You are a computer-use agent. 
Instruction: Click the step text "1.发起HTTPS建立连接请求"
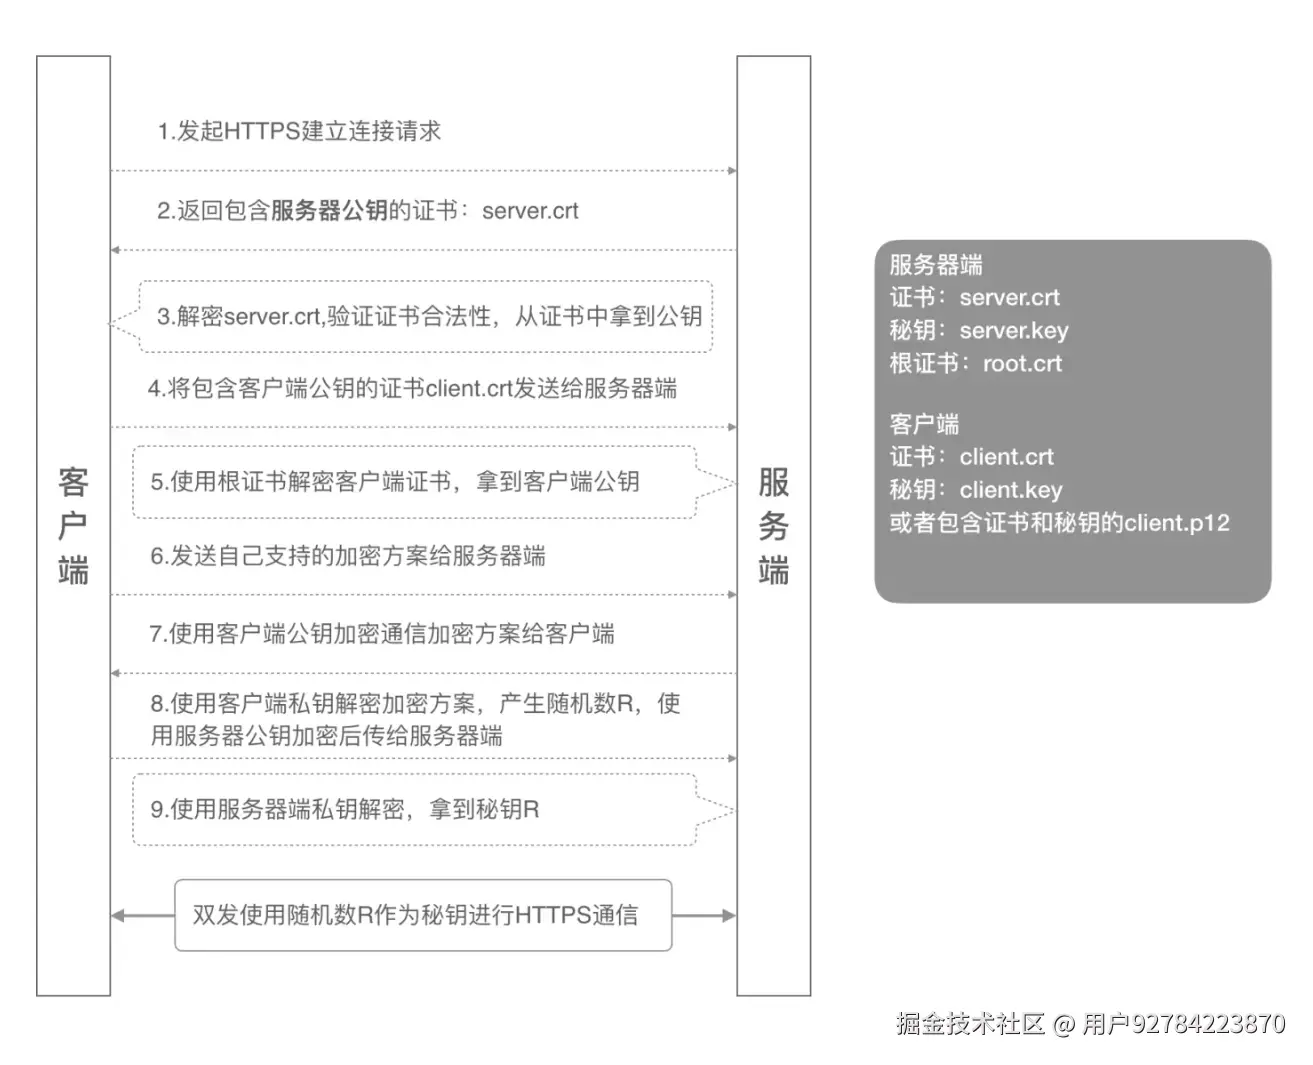(x=299, y=131)
